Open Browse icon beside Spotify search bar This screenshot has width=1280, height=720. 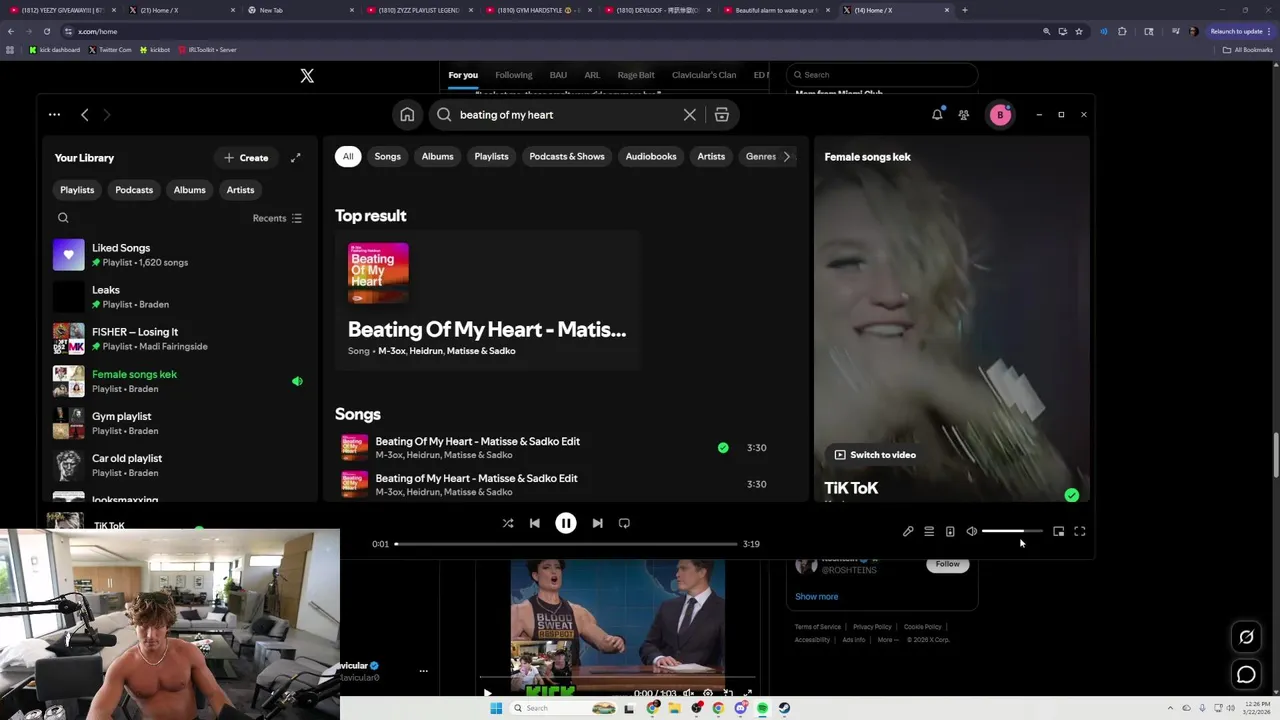722,115
